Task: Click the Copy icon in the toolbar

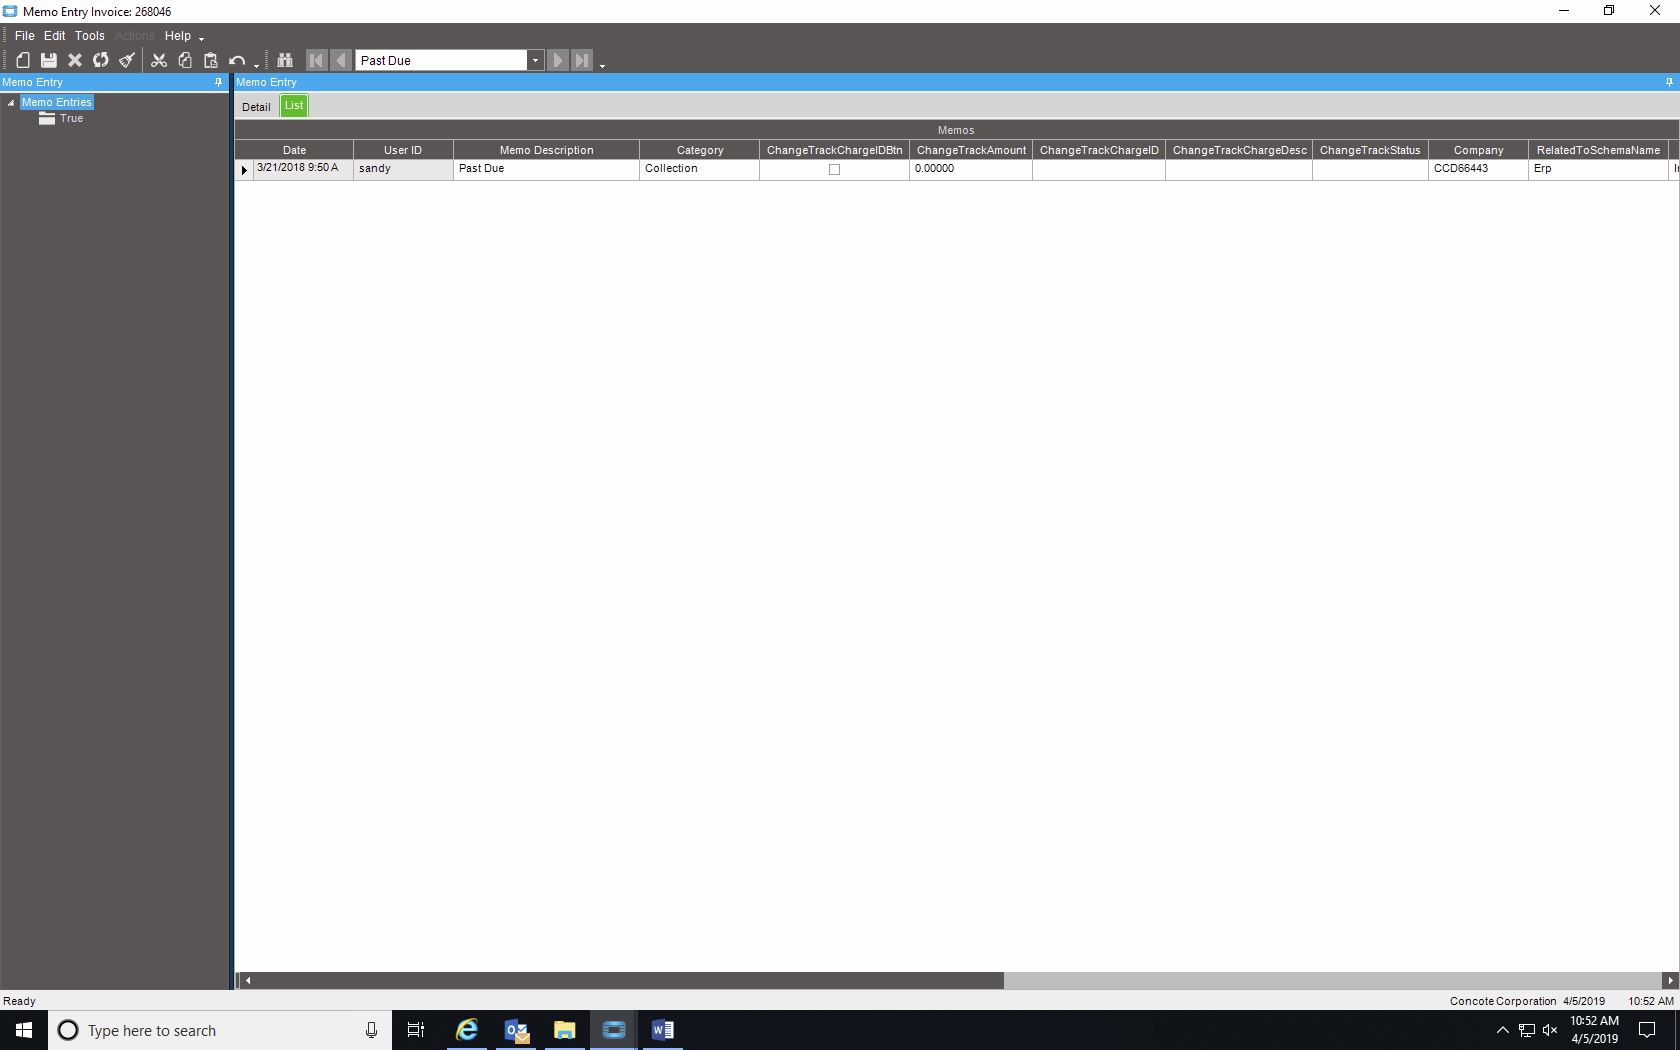Action: [x=185, y=60]
